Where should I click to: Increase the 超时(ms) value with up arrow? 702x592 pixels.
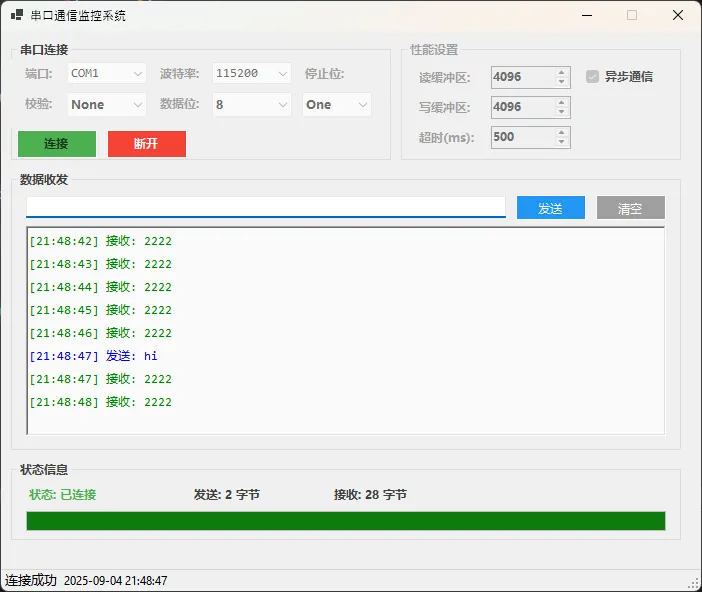tap(561, 132)
